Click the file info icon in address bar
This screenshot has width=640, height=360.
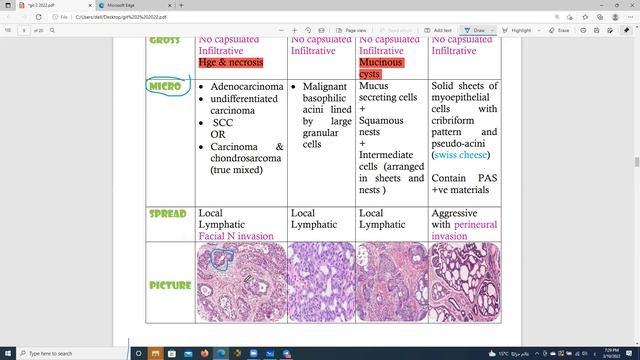(55, 17)
